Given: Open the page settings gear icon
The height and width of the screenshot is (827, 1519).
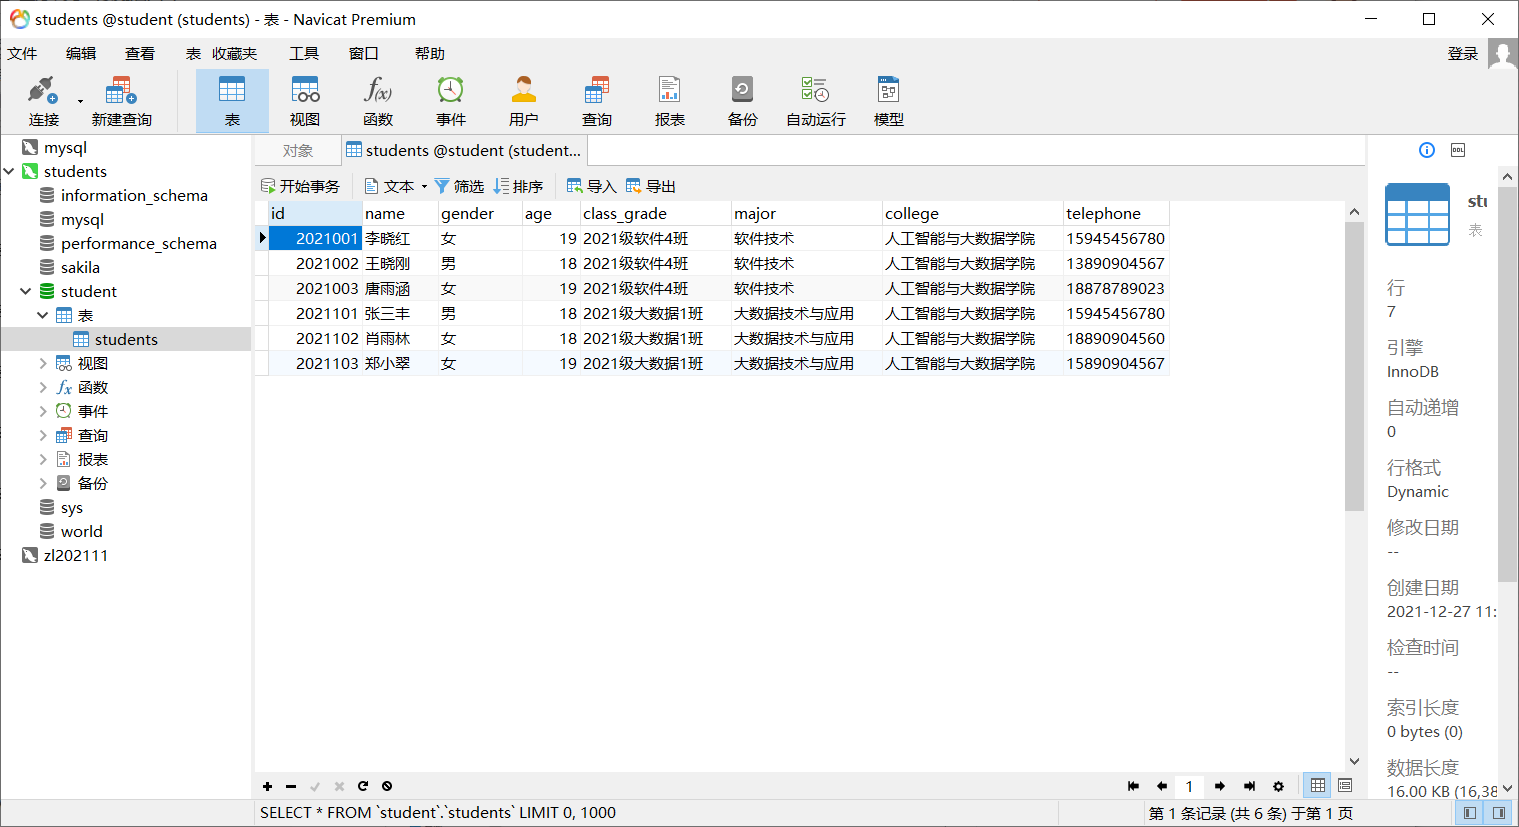Looking at the screenshot, I should point(1278,786).
